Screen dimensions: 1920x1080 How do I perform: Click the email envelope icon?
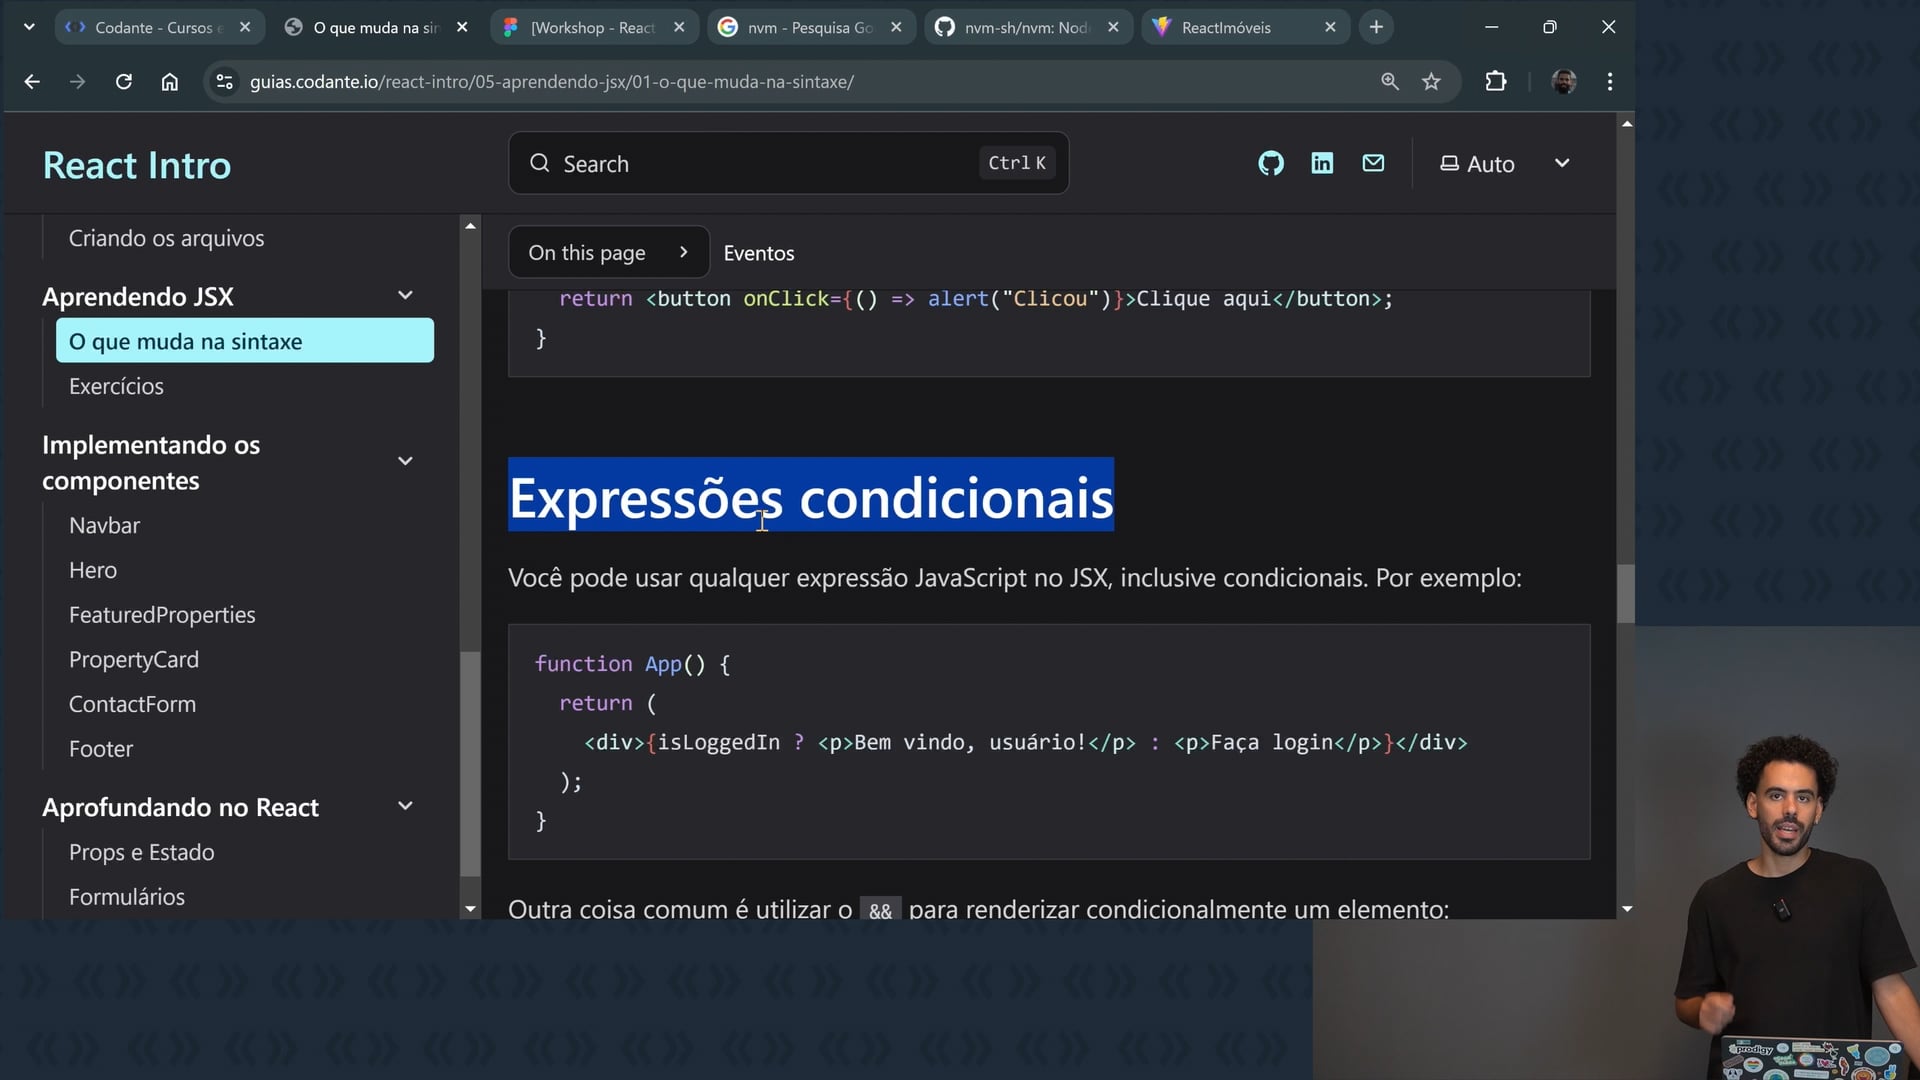[x=1373, y=163]
